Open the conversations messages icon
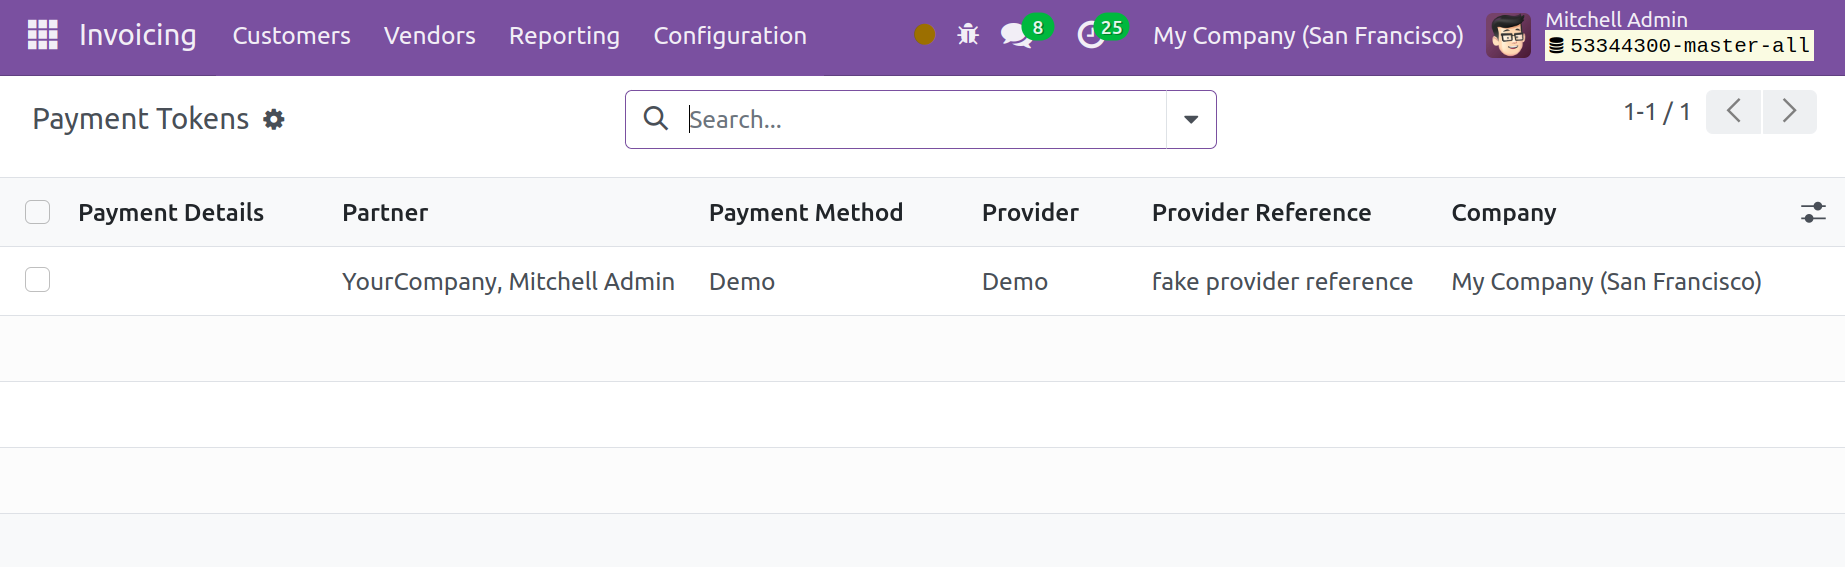Image resolution: width=1845 pixels, height=567 pixels. click(1017, 35)
